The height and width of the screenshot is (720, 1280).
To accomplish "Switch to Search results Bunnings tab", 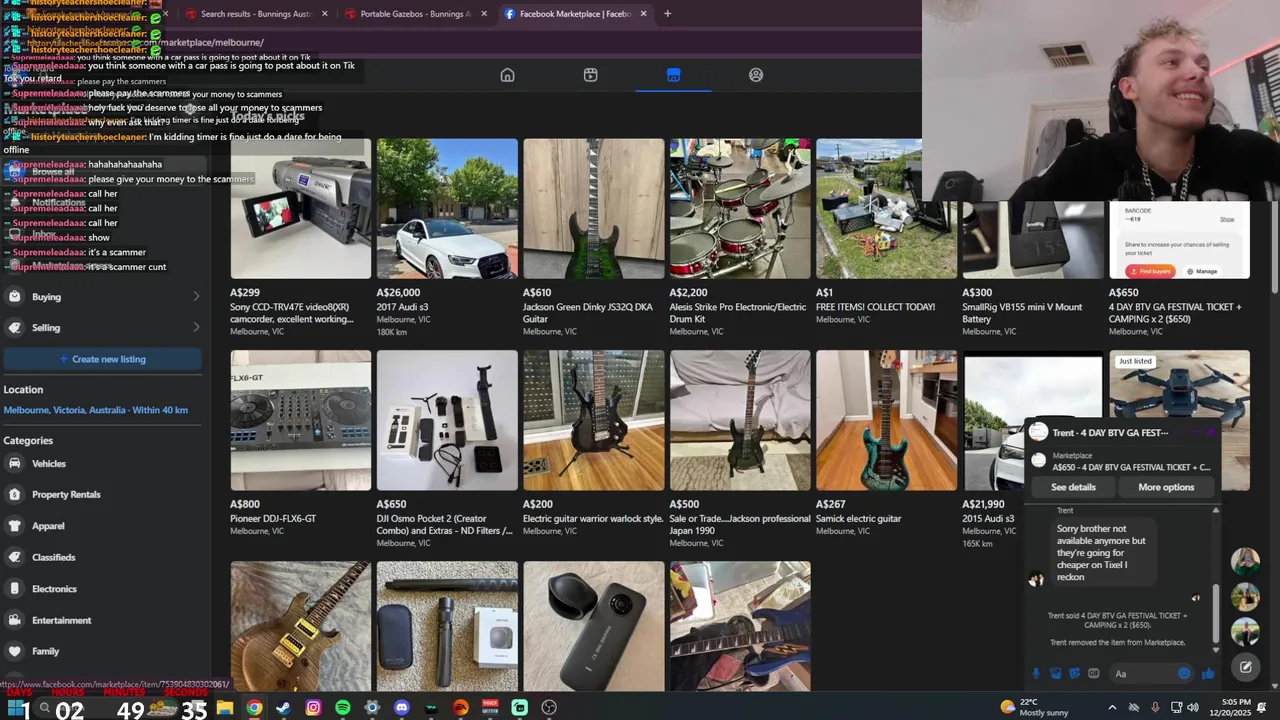I will (256, 14).
